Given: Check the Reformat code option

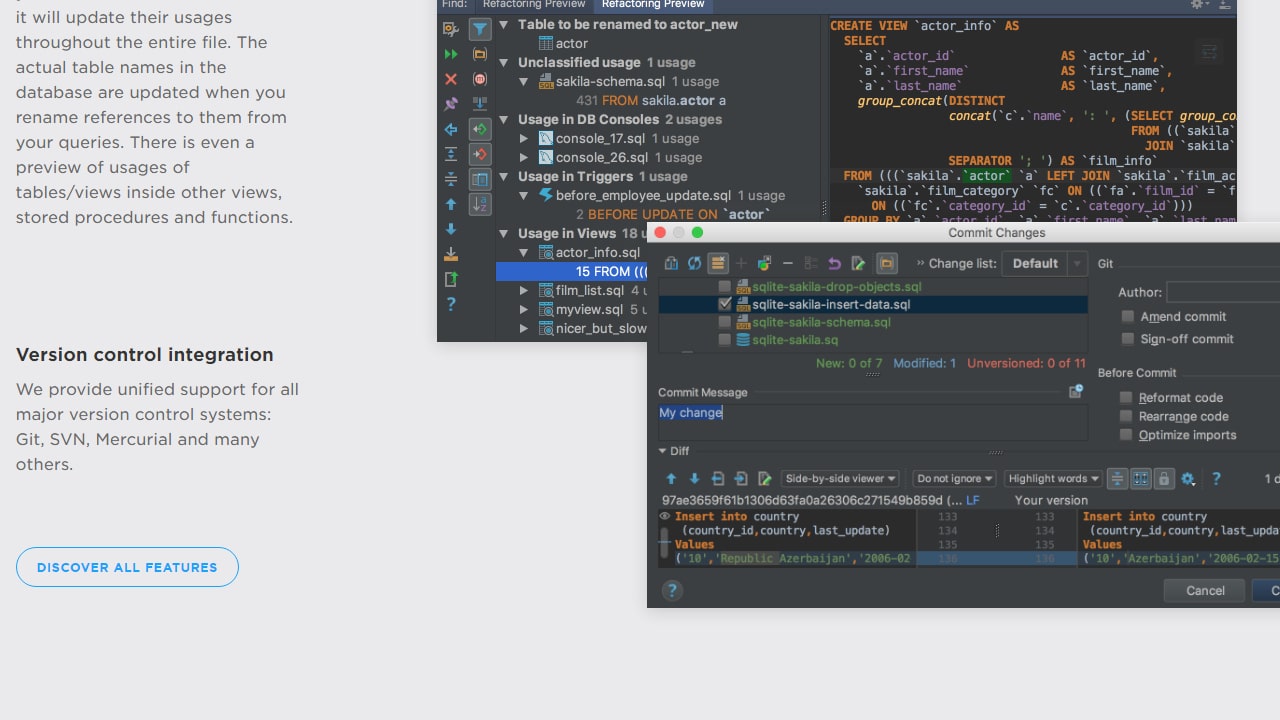Looking at the screenshot, I should pos(1126,397).
